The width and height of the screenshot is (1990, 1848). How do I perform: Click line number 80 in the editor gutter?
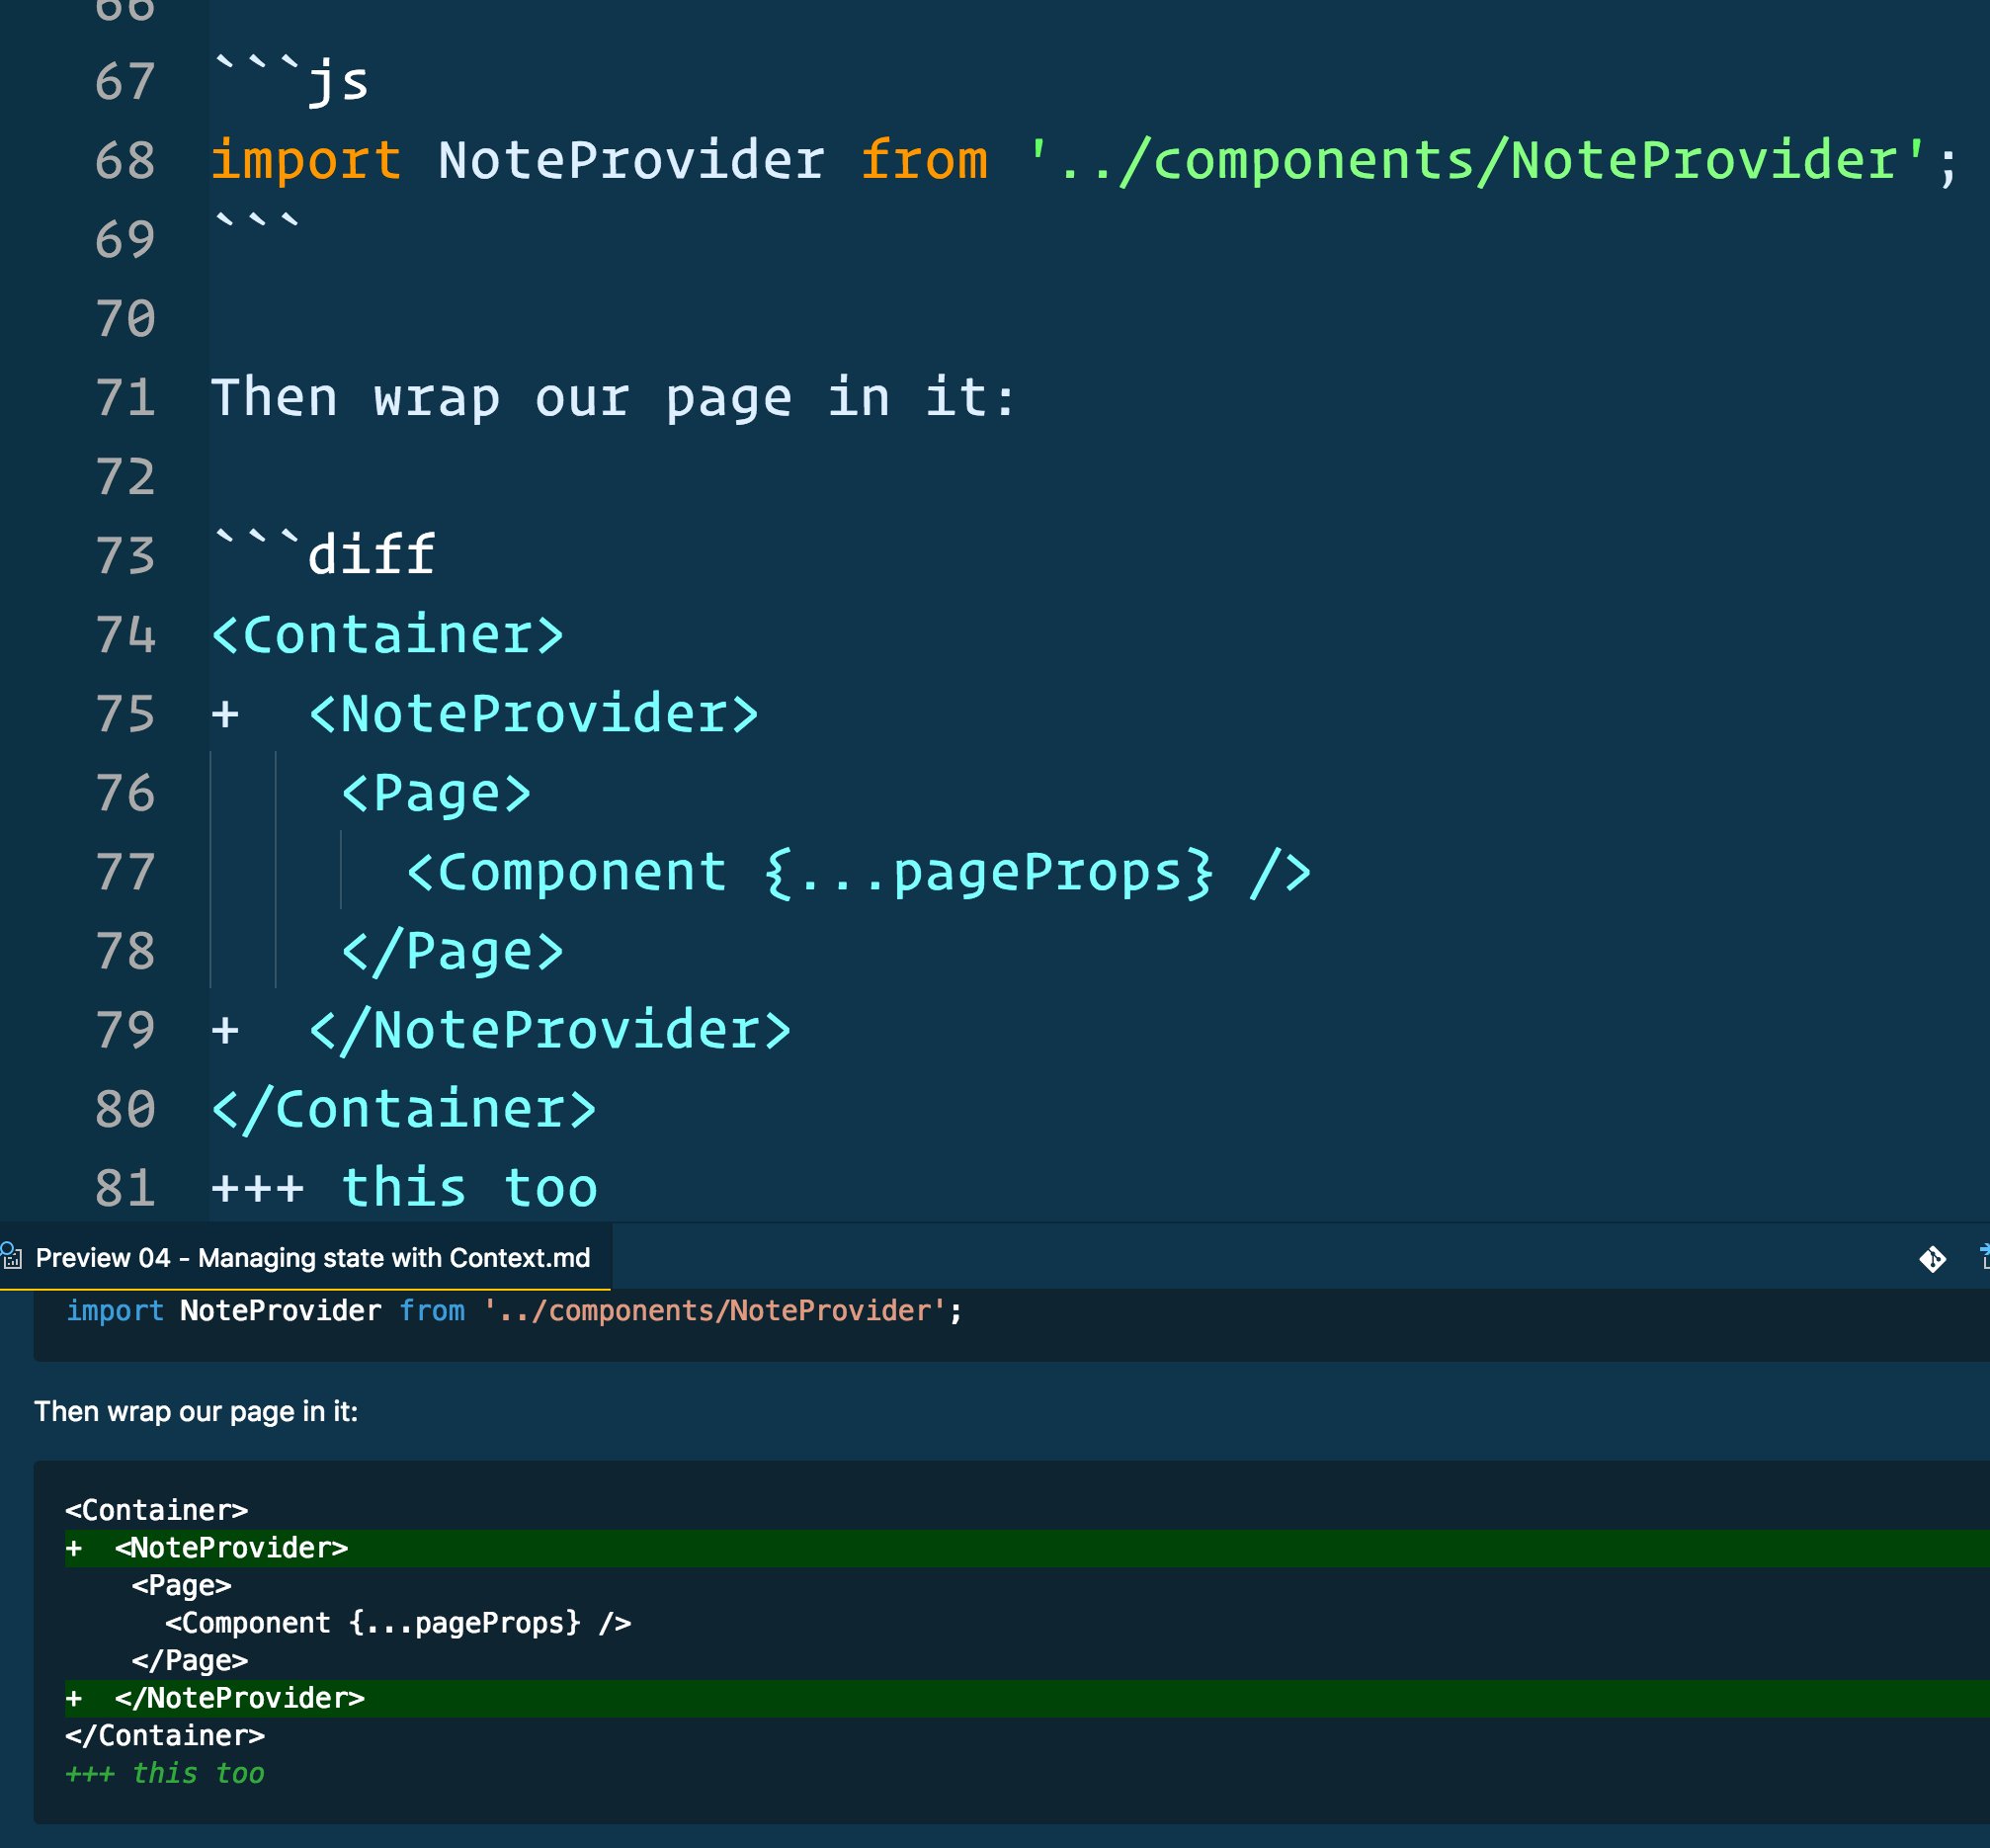tap(125, 1108)
